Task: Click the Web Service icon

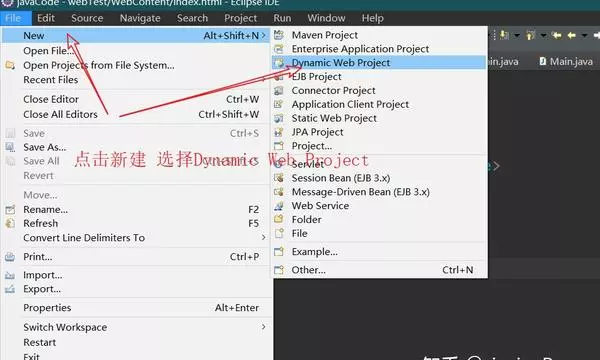Action: click(279, 206)
